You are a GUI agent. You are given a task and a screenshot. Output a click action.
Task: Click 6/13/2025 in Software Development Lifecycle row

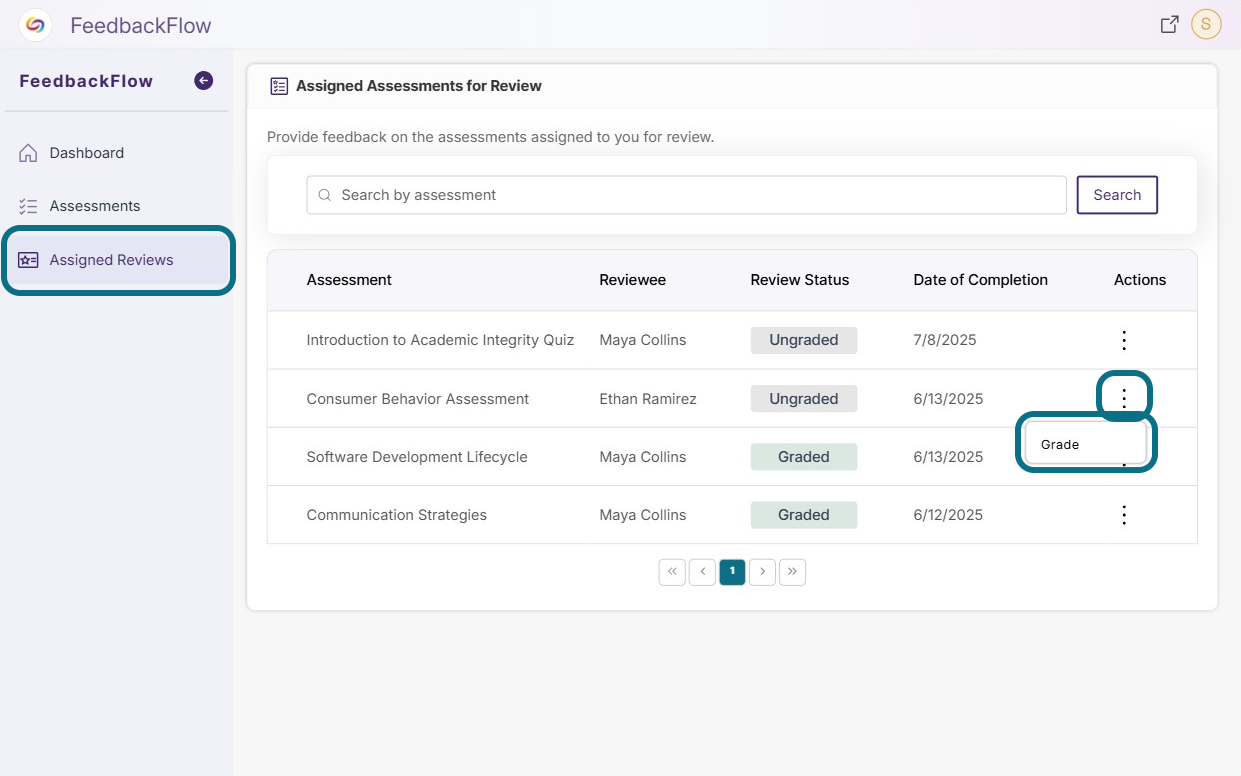click(948, 457)
